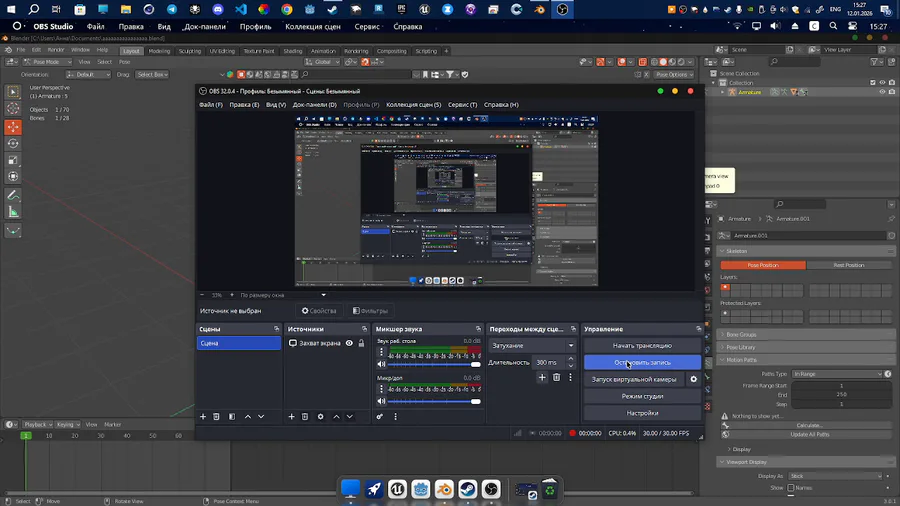Open Файл (F) menu in OBS window
The image size is (900, 506).
click(211, 104)
